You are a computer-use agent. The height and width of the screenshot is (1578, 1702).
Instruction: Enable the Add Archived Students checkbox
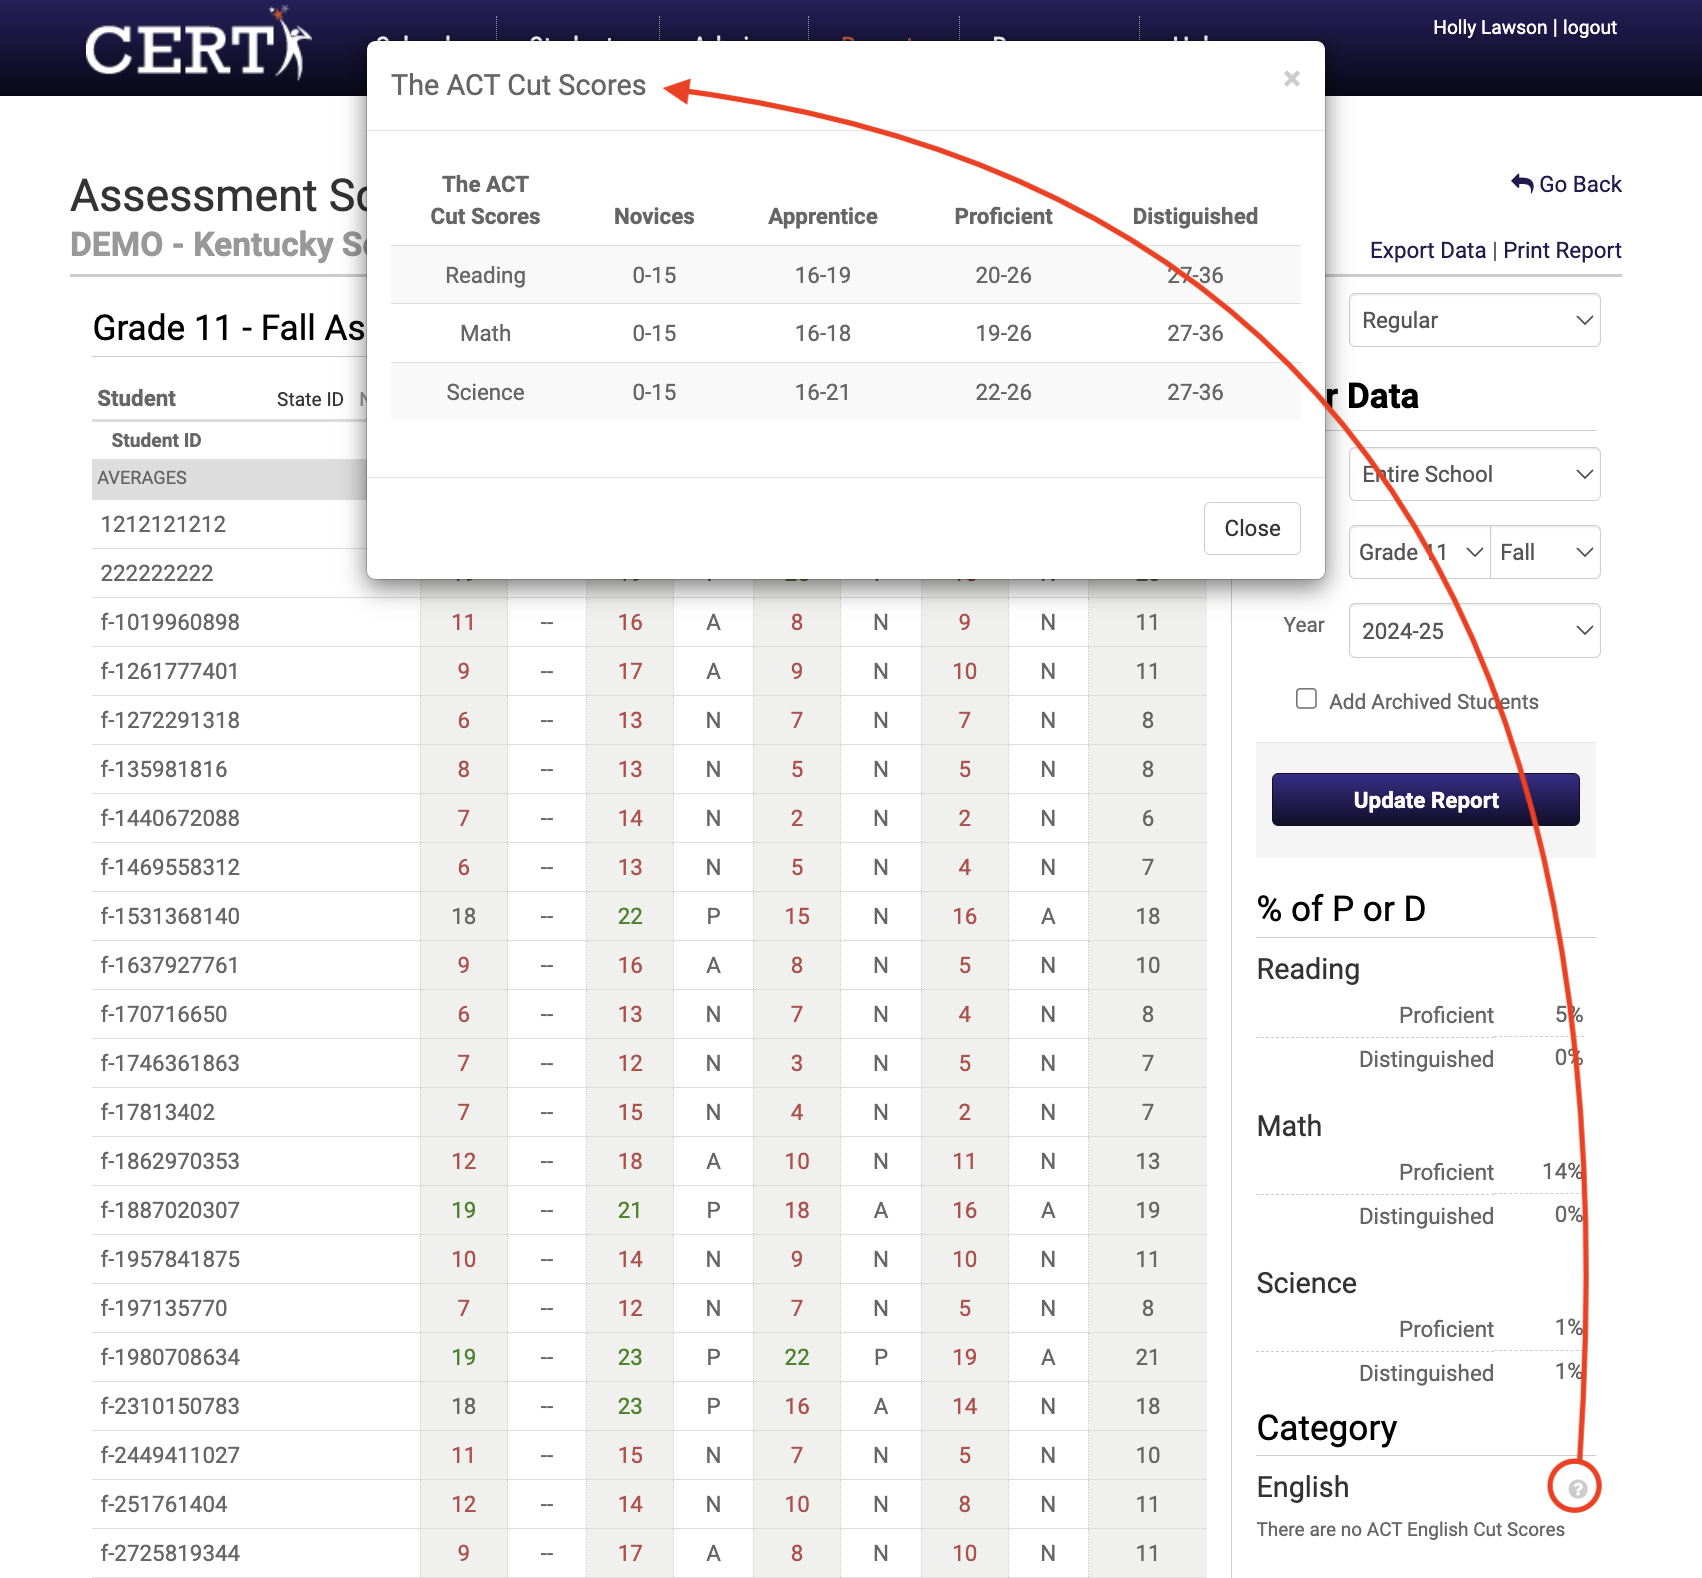(x=1306, y=700)
